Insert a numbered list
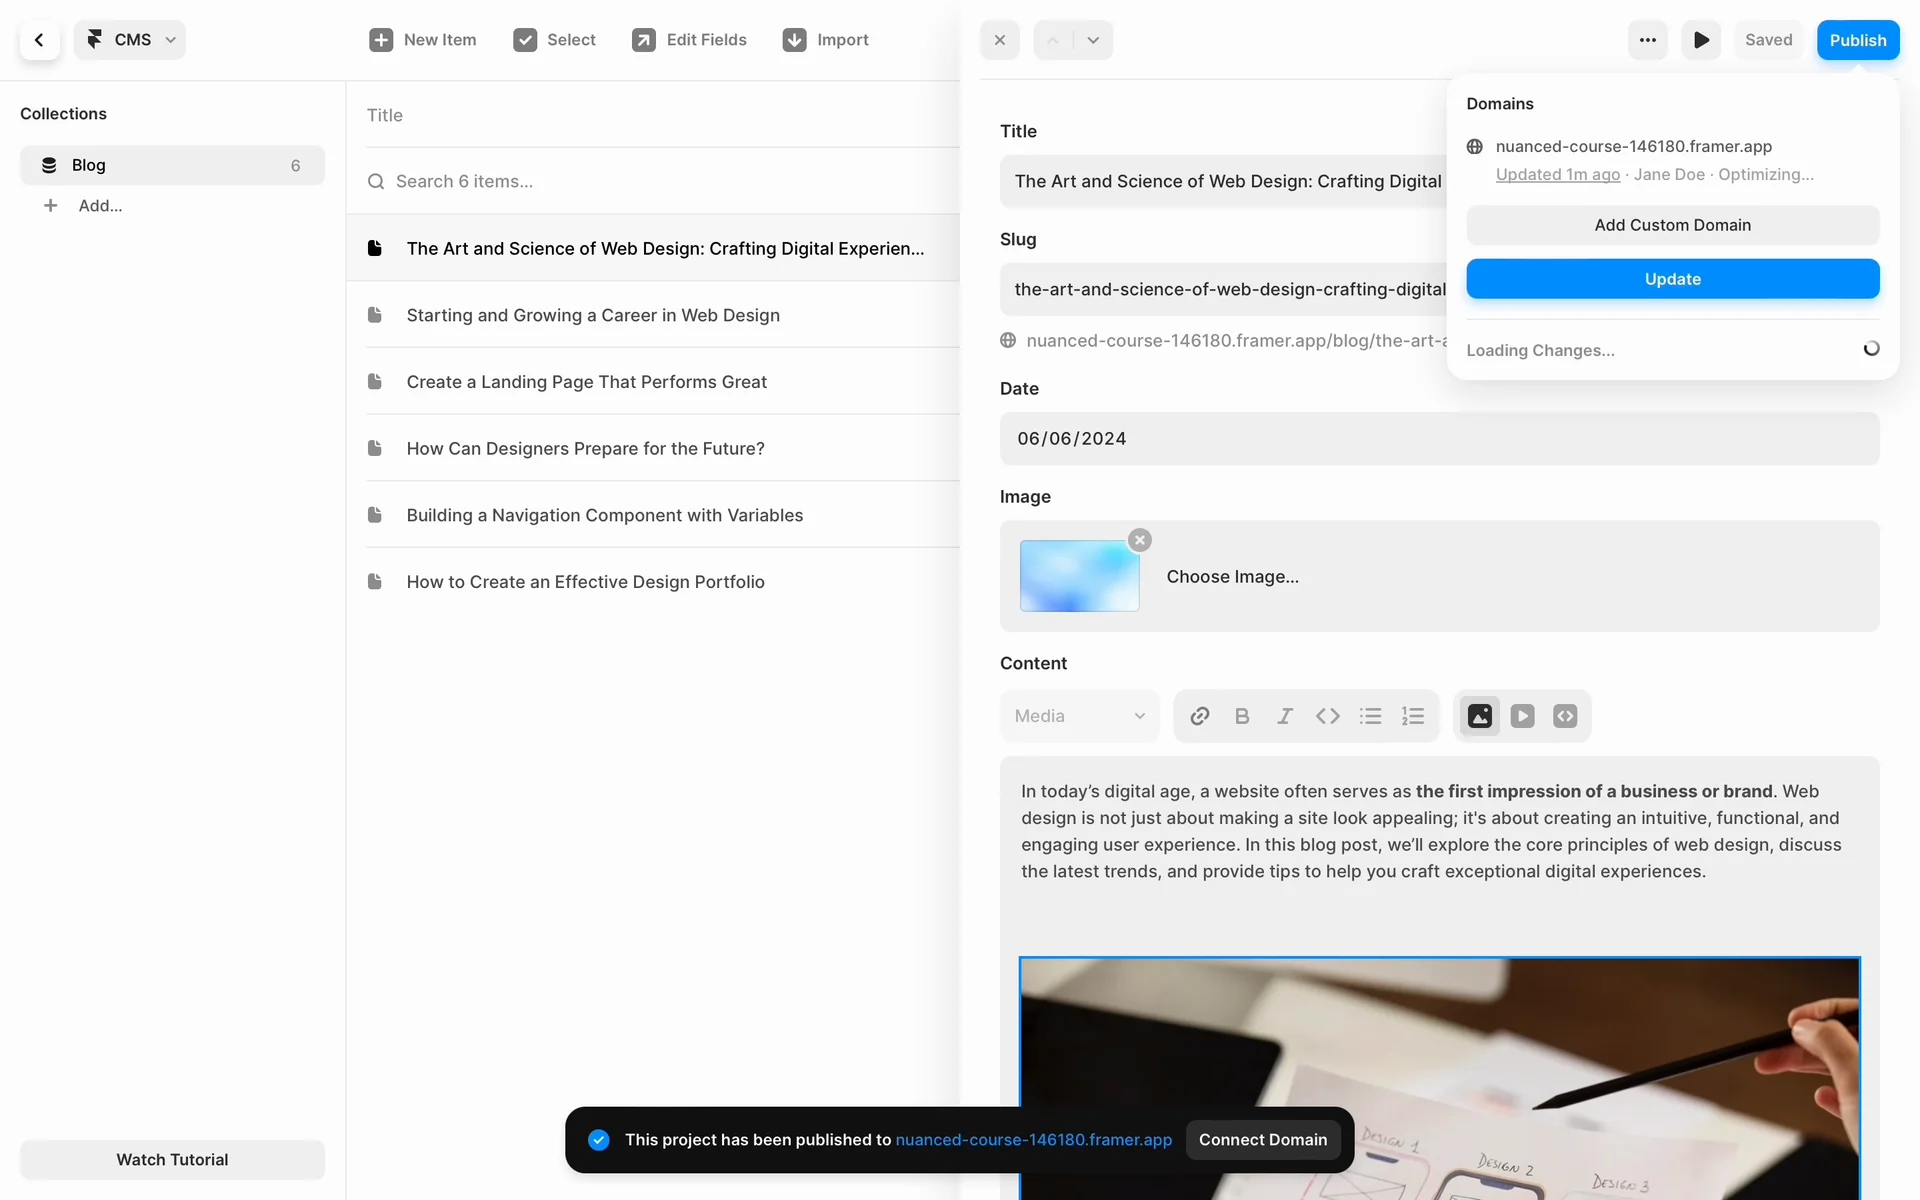 [x=1413, y=716]
